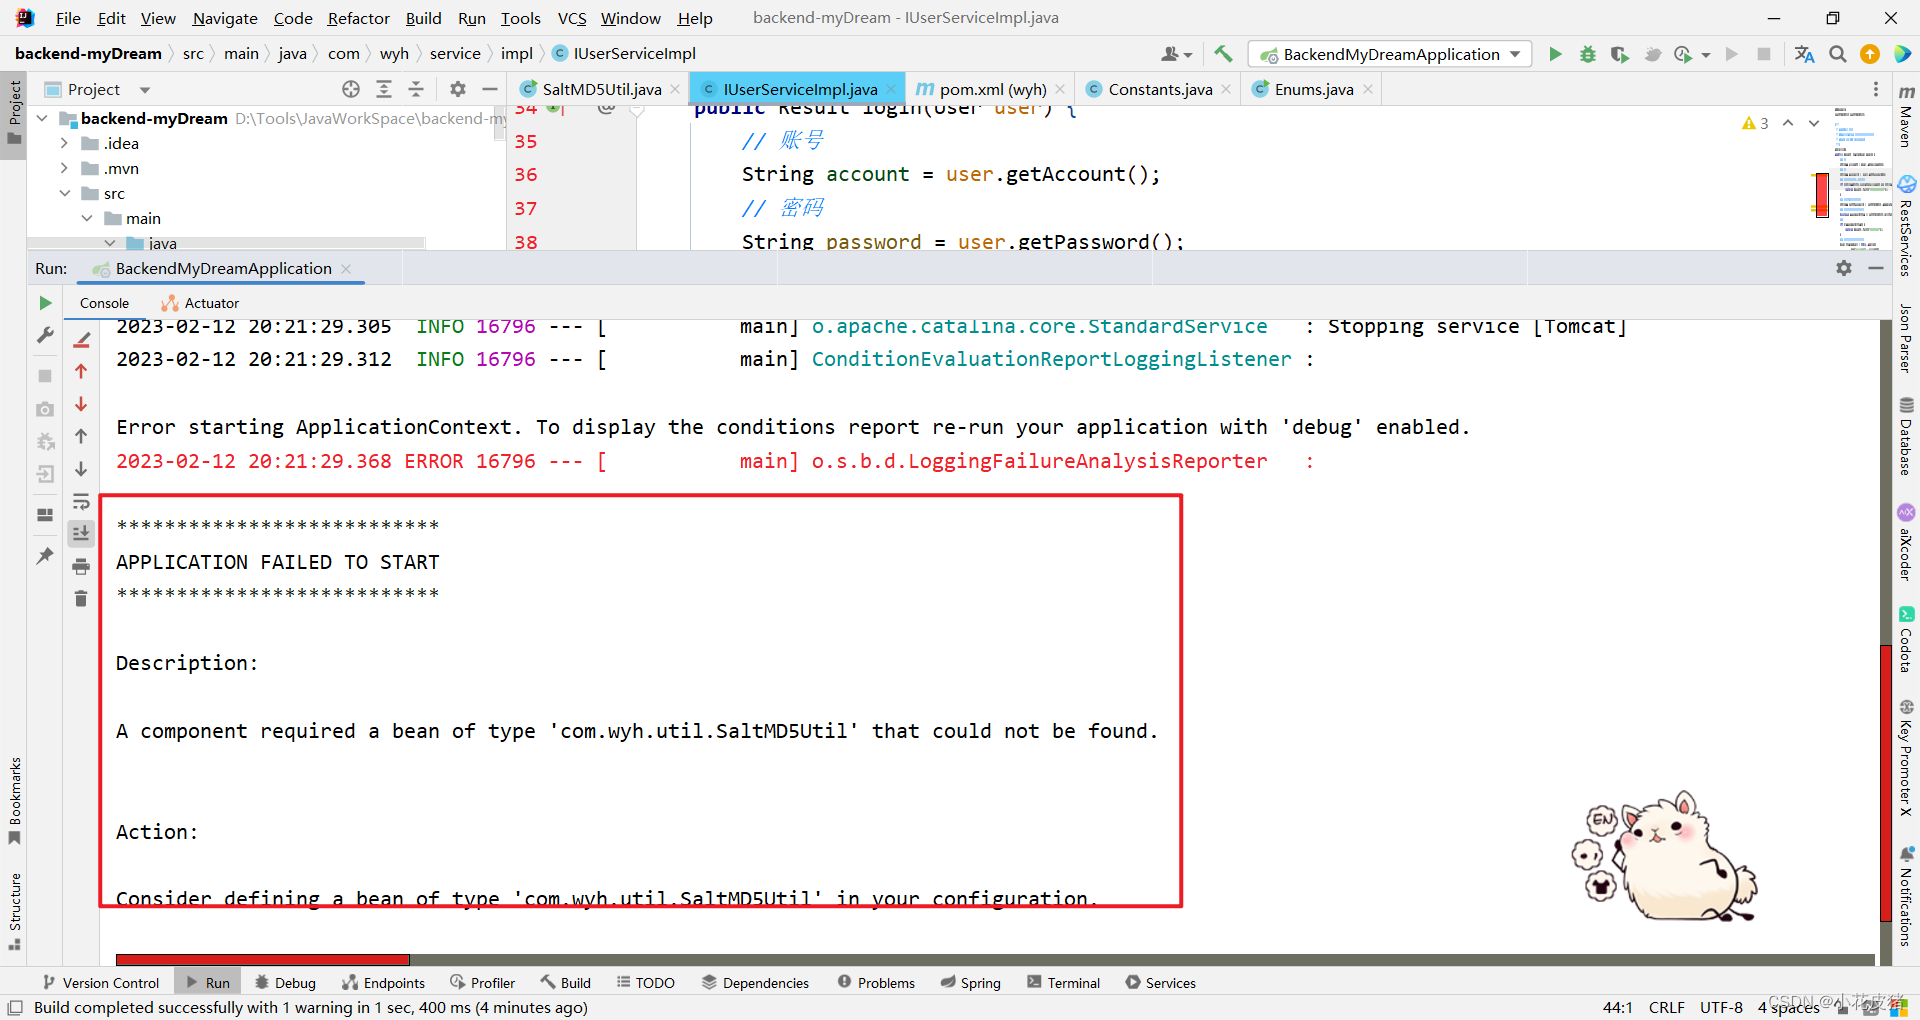Clear console output with the trash icon
1920x1020 pixels.
[81, 598]
